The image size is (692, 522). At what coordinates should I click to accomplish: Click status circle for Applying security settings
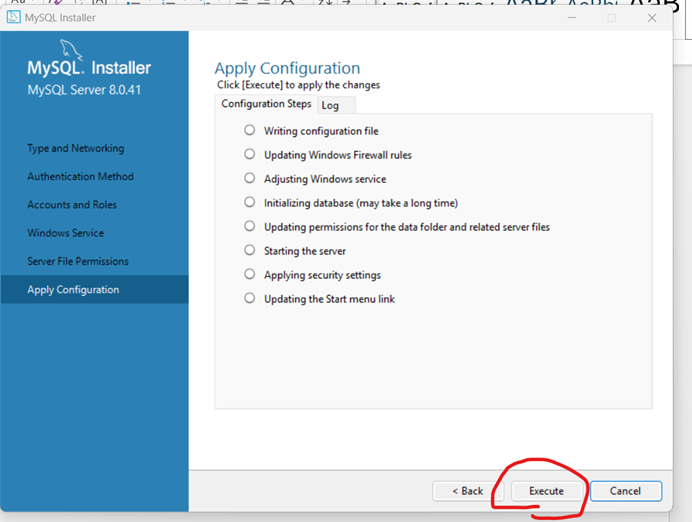[250, 274]
